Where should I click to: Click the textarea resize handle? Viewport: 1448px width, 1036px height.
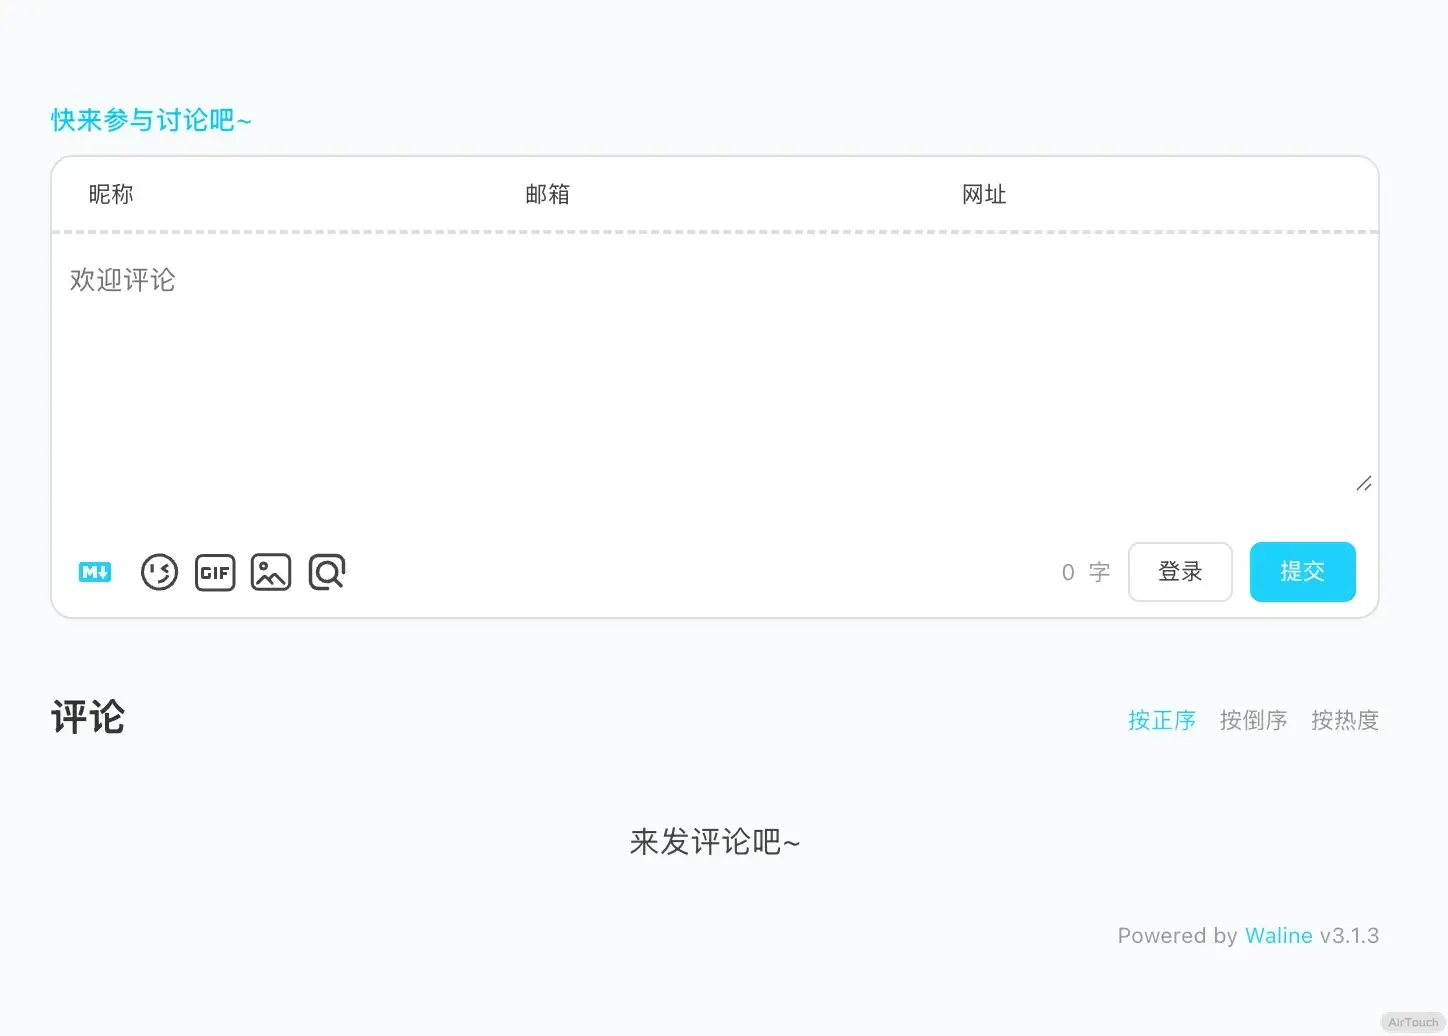pos(1363,484)
